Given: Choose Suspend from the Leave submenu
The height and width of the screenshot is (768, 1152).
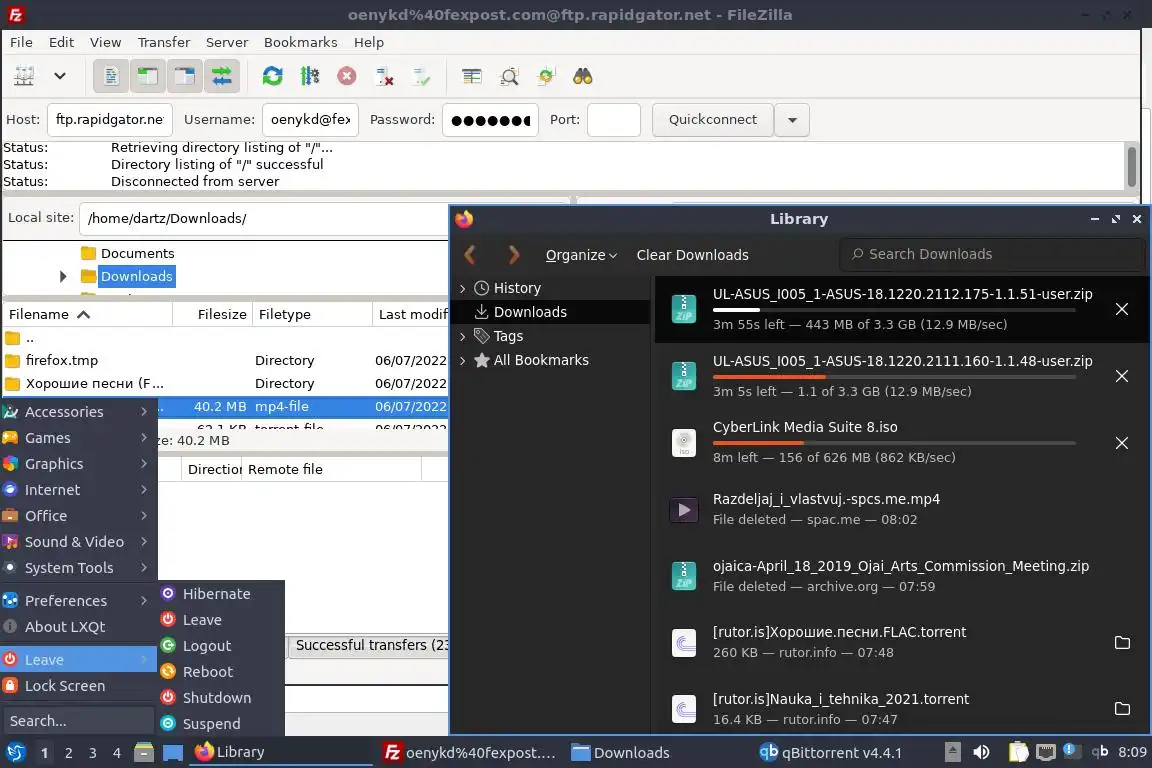Looking at the screenshot, I should [x=221, y=724].
